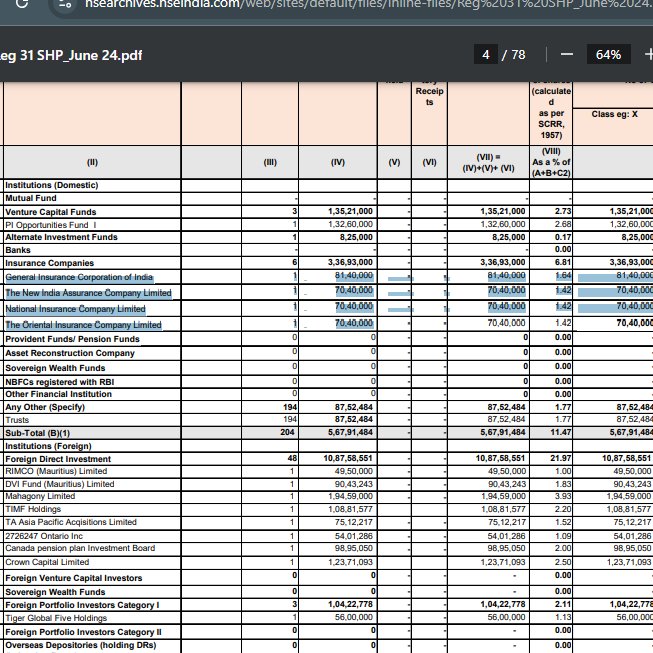Click column IV value 1,08,81,577
This screenshot has width=653, height=653.
[x=350, y=509]
